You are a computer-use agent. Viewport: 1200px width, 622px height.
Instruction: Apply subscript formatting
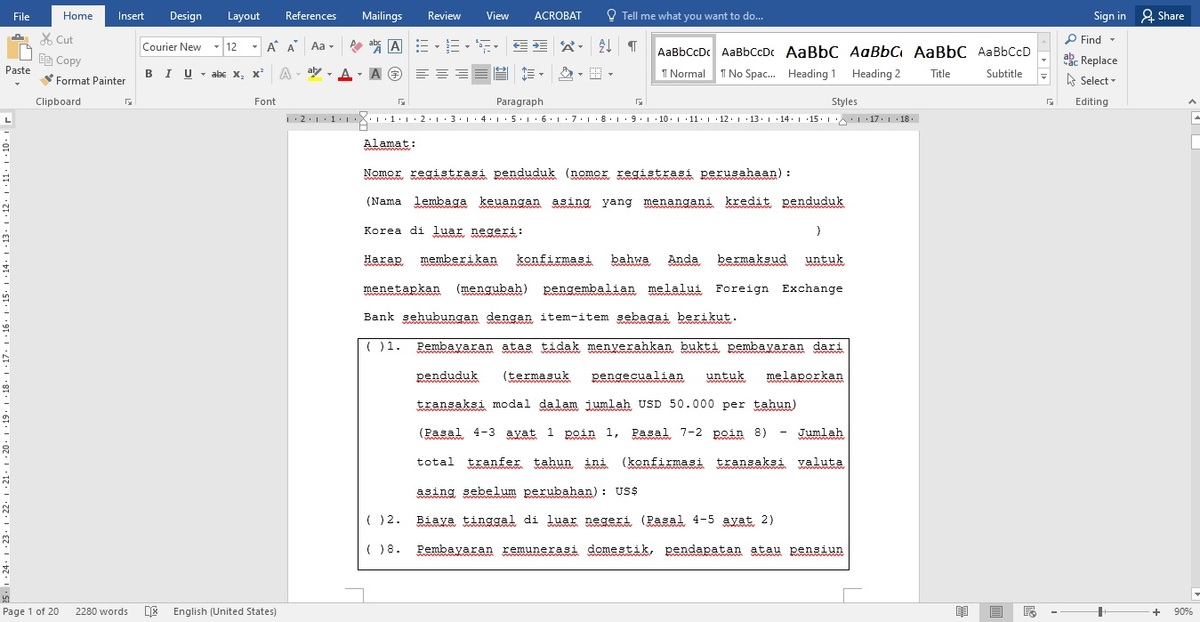click(x=238, y=74)
